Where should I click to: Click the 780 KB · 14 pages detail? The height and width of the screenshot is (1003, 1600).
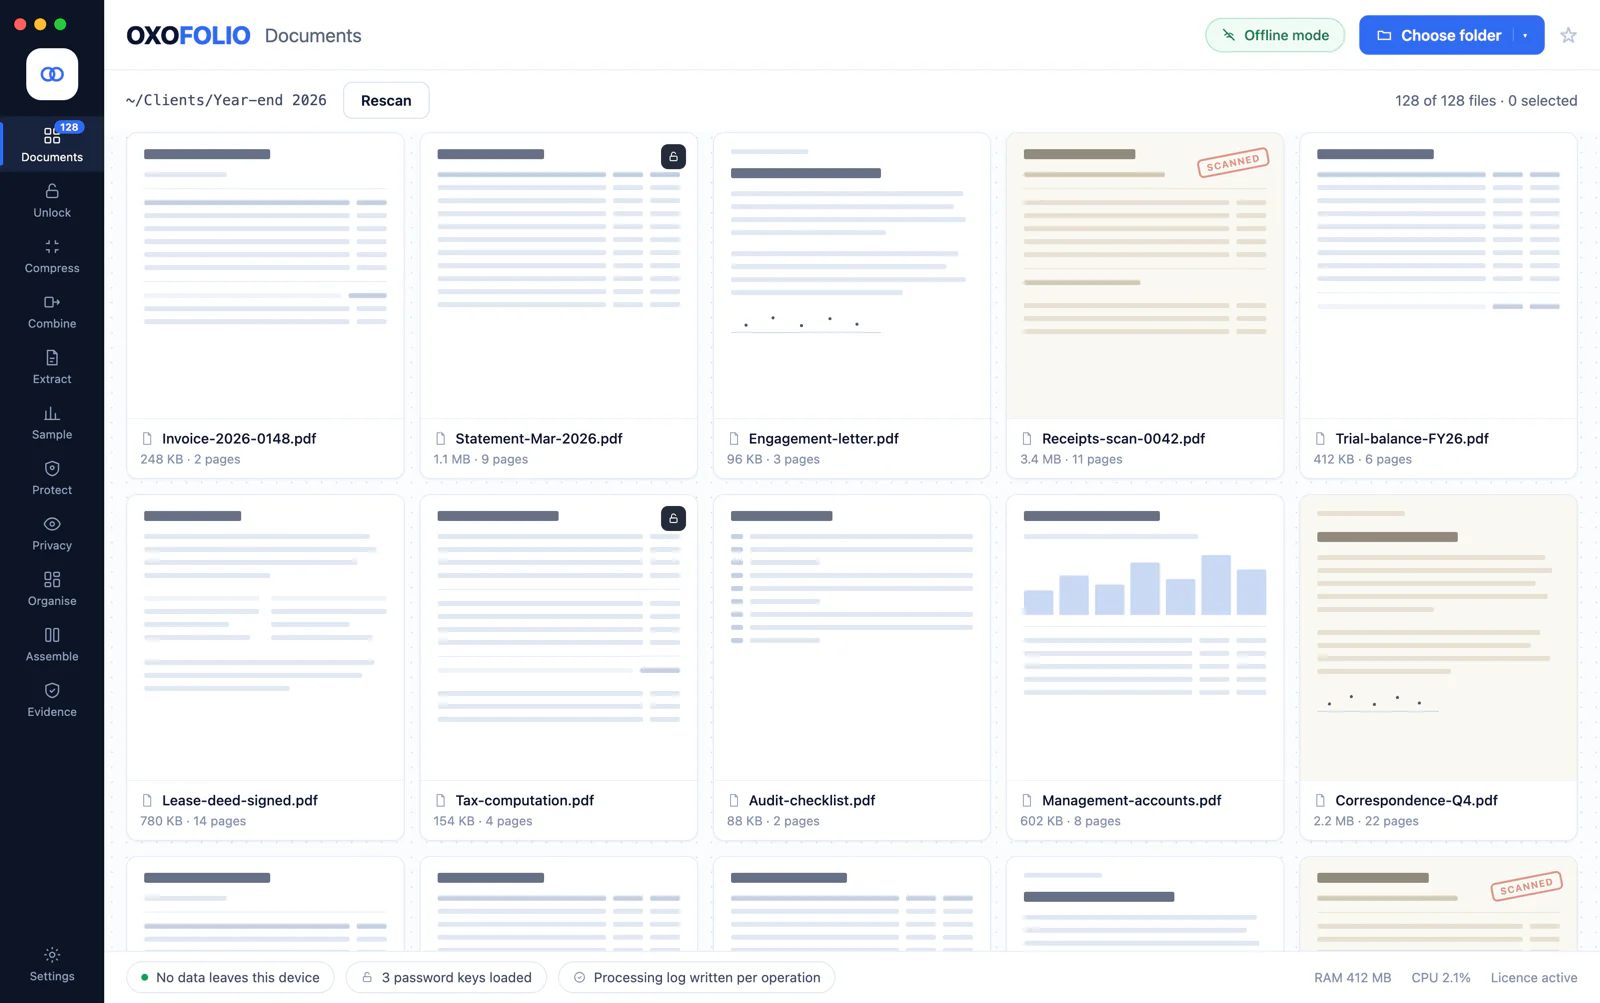[x=193, y=821]
